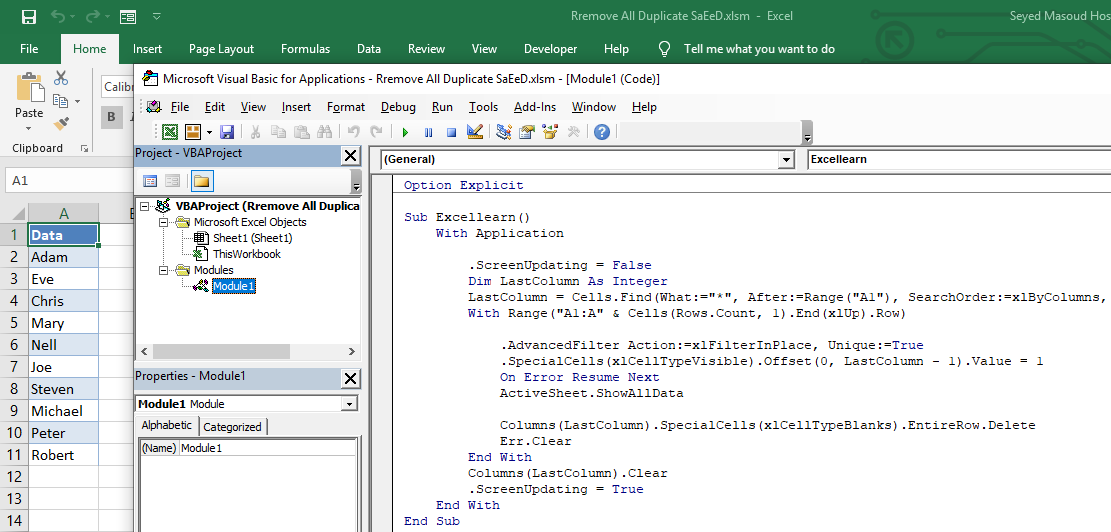The height and width of the screenshot is (532, 1111).
Task: Select Module1 in project tree
Action: [x=234, y=286]
